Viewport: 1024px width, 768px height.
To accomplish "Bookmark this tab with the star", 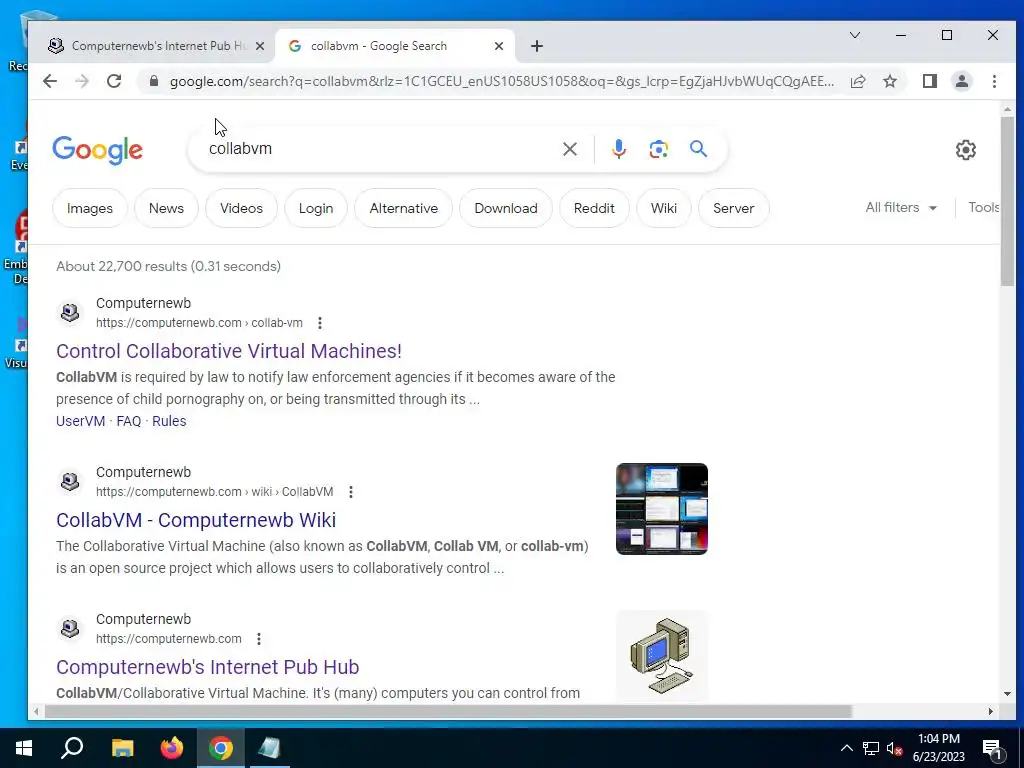I will 889,81.
